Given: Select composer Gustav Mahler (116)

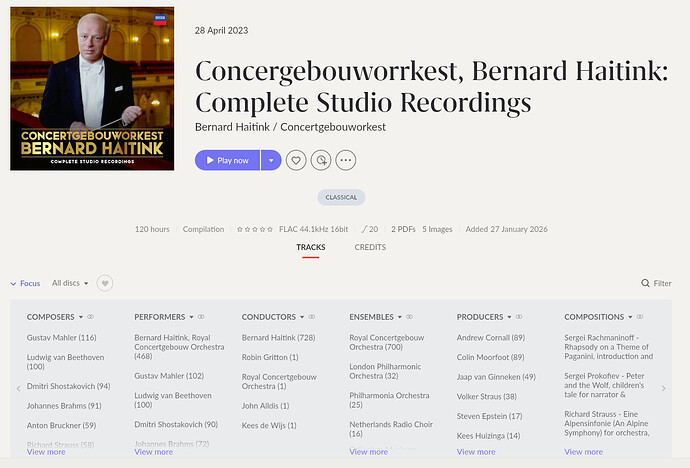Looking at the screenshot, I should [x=62, y=338].
